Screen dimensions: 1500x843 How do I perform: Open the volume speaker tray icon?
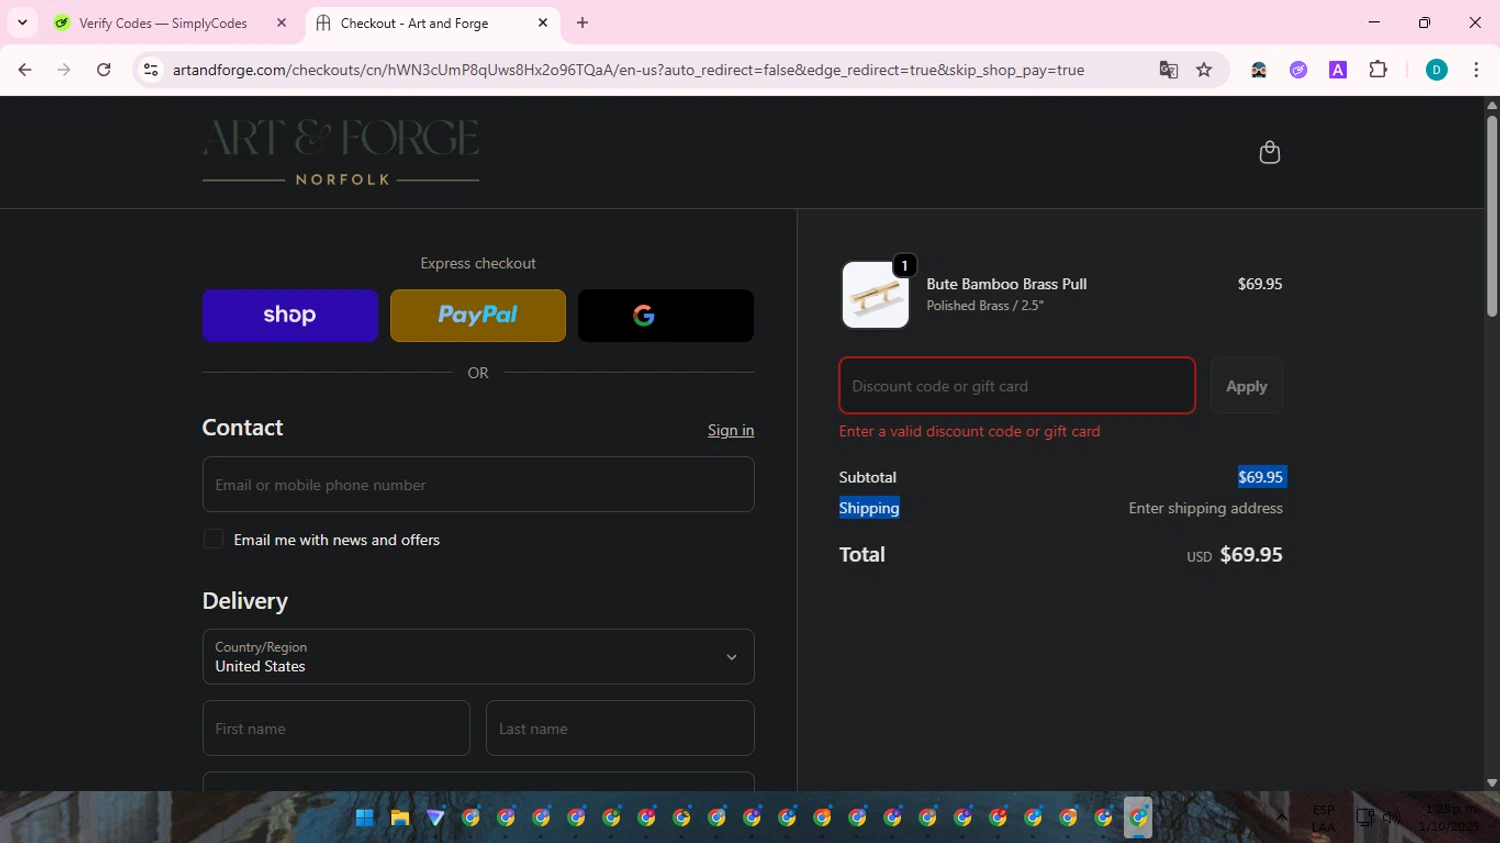pos(1391,818)
